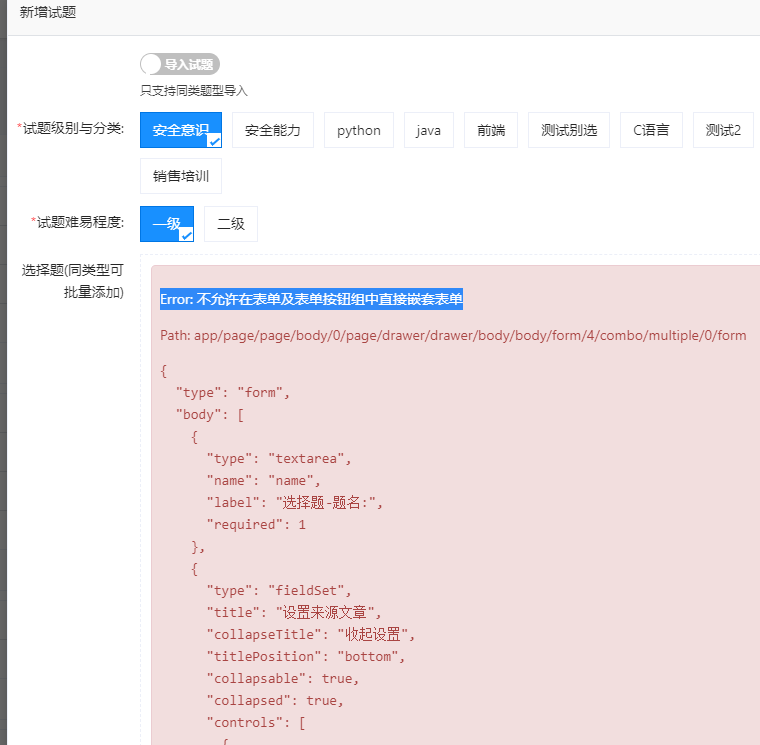Choose the java category
The width and height of the screenshot is (760, 745).
click(428, 130)
